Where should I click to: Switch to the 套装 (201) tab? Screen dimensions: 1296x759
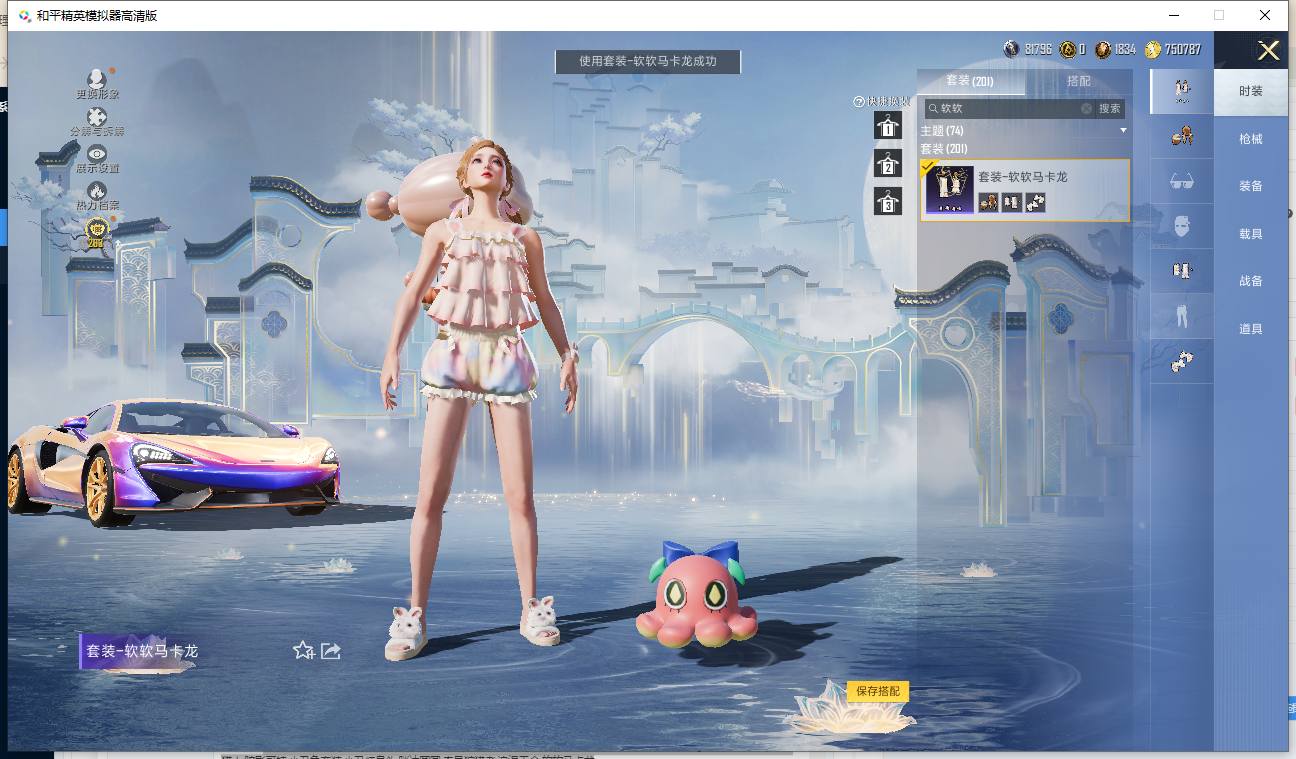[x=969, y=81]
